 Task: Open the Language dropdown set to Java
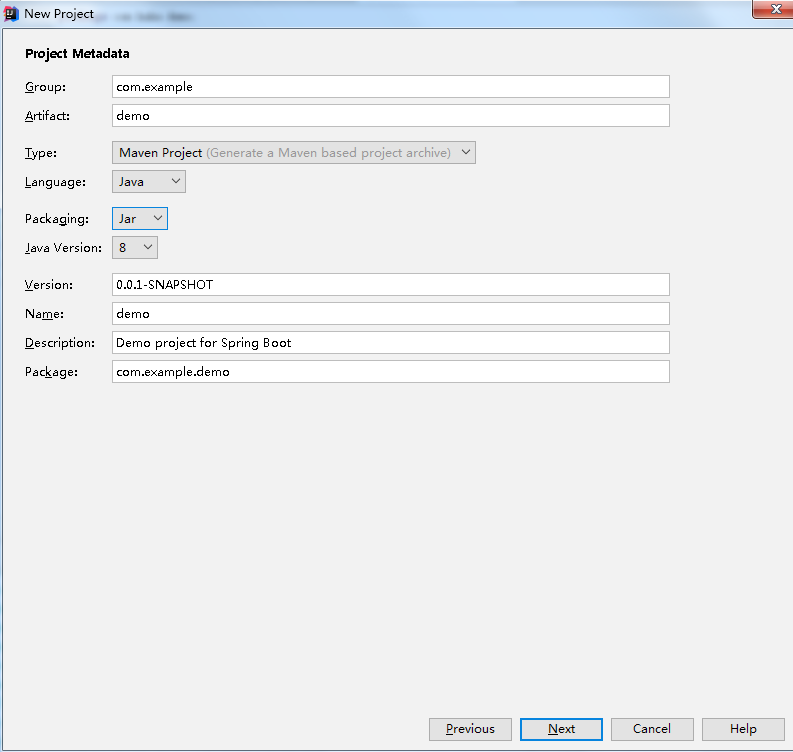149,182
